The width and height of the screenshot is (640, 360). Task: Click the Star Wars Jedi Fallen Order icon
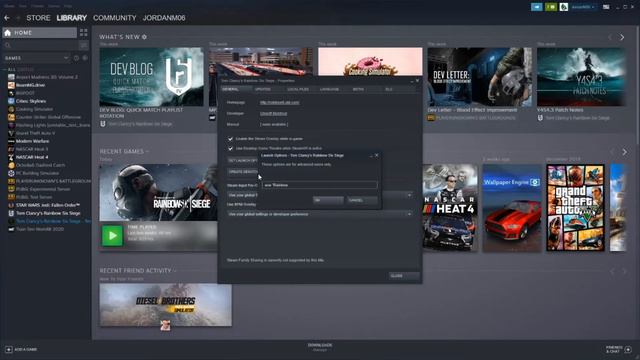(x=11, y=205)
